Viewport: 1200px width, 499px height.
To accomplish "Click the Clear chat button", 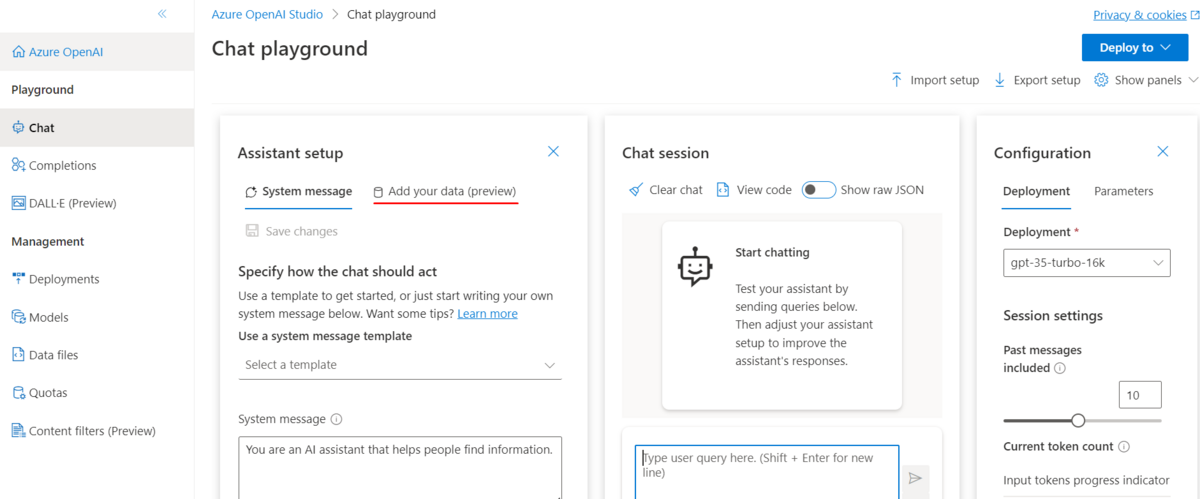I will tap(666, 190).
